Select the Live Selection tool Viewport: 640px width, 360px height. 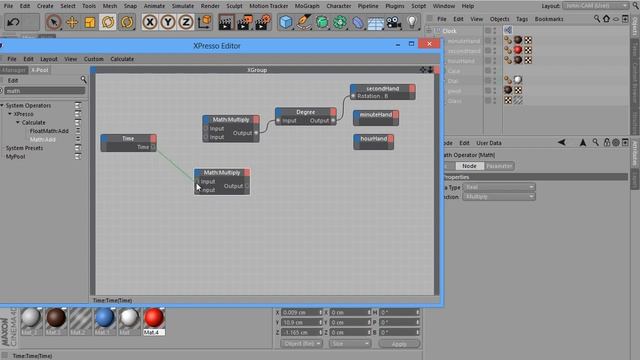coord(53,22)
